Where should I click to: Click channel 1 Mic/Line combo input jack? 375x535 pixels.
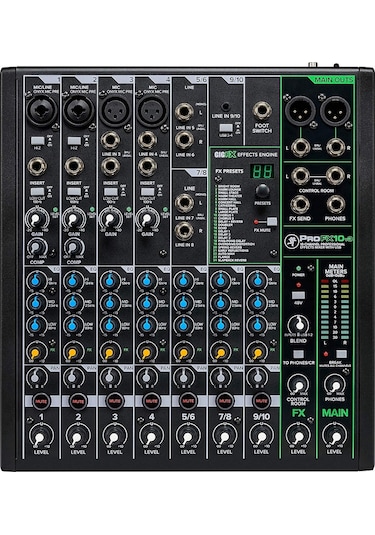(41, 111)
